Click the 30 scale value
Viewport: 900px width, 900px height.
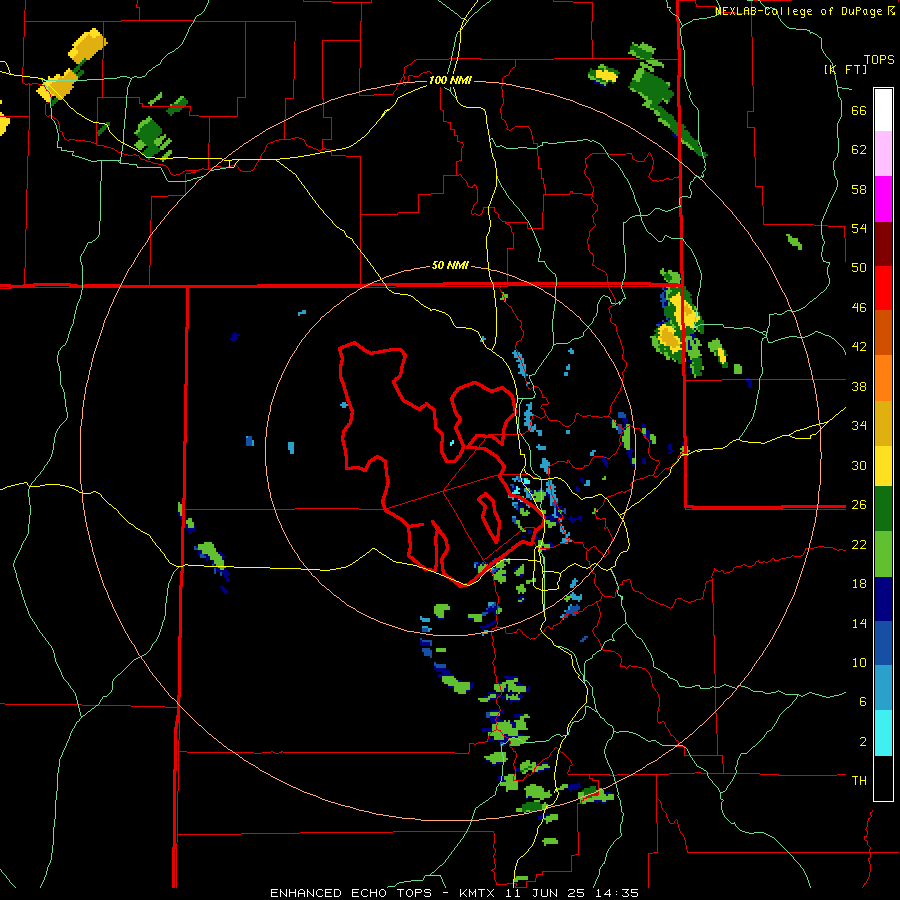tap(859, 465)
